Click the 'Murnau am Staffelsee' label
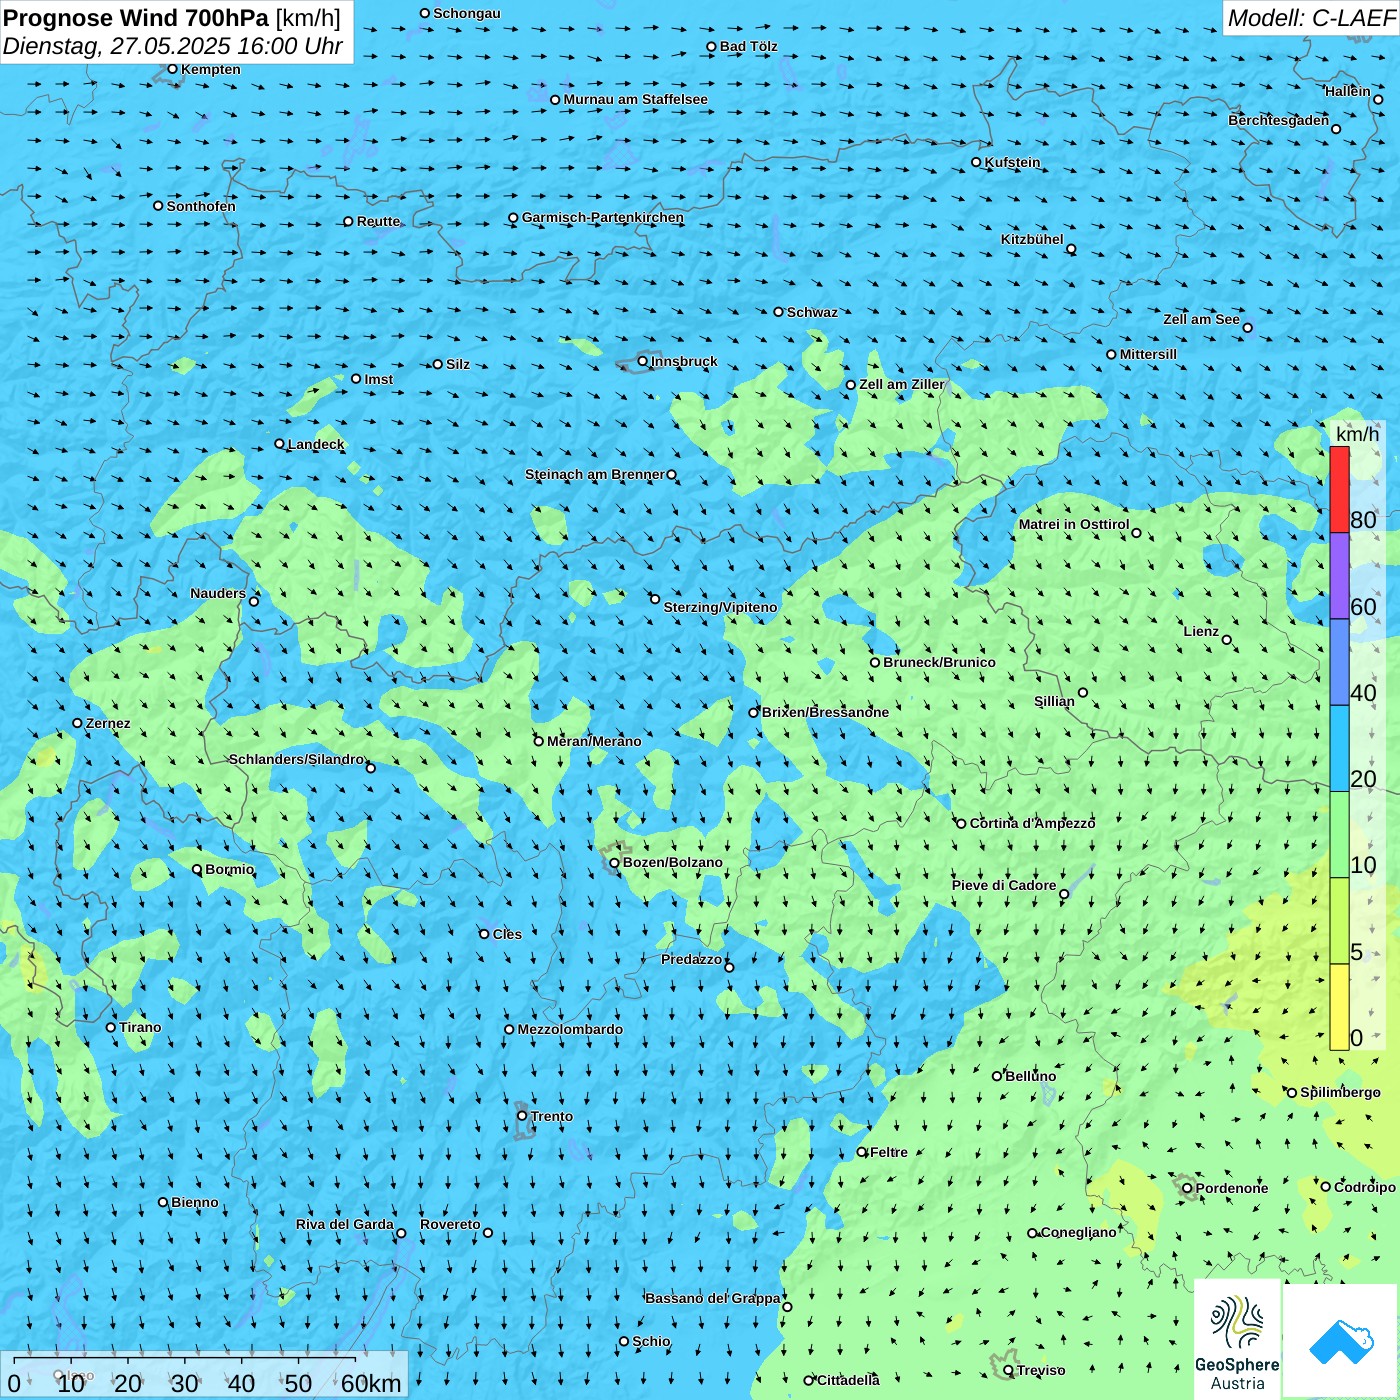The image size is (1400, 1400). [x=635, y=99]
